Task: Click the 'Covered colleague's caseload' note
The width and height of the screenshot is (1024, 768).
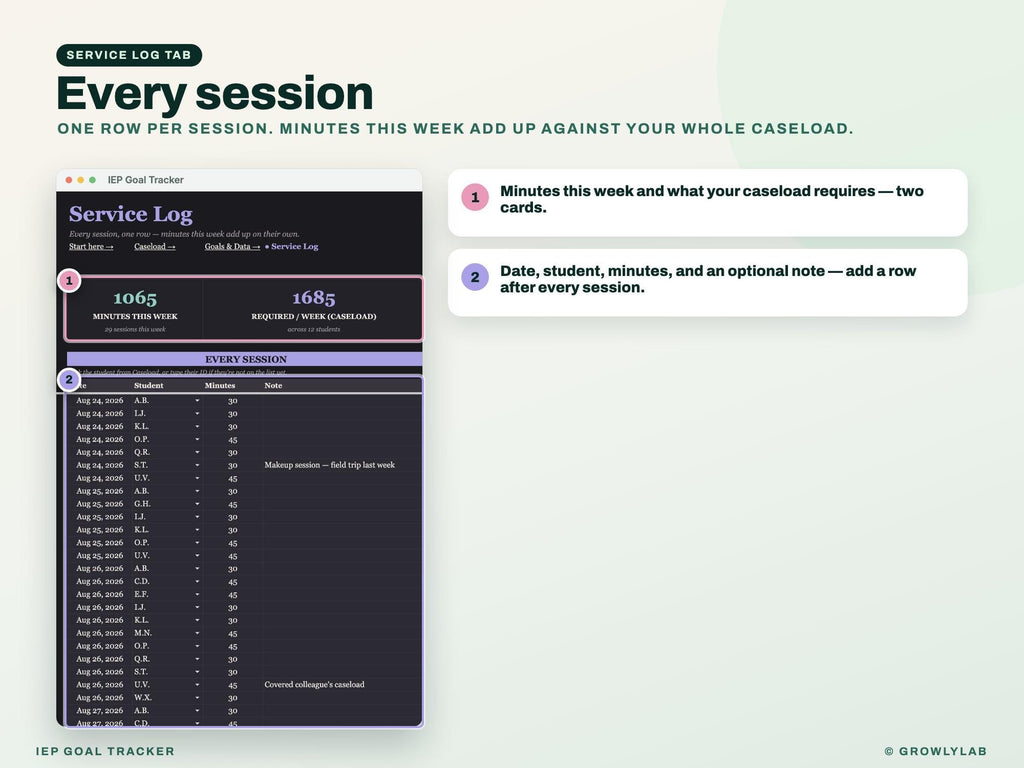Action: [x=314, y=684]
